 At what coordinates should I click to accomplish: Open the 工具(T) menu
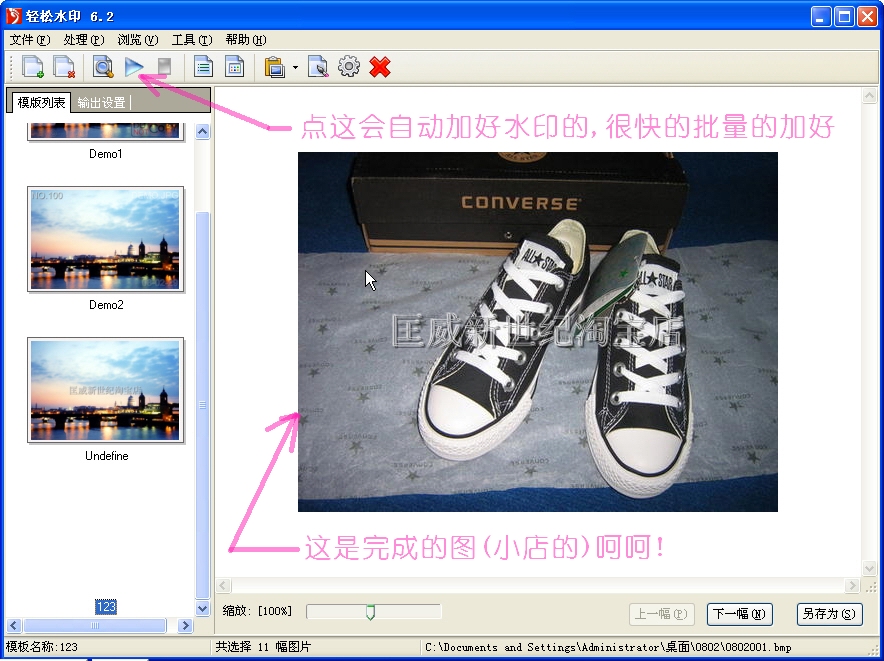(x=192, y=39)
